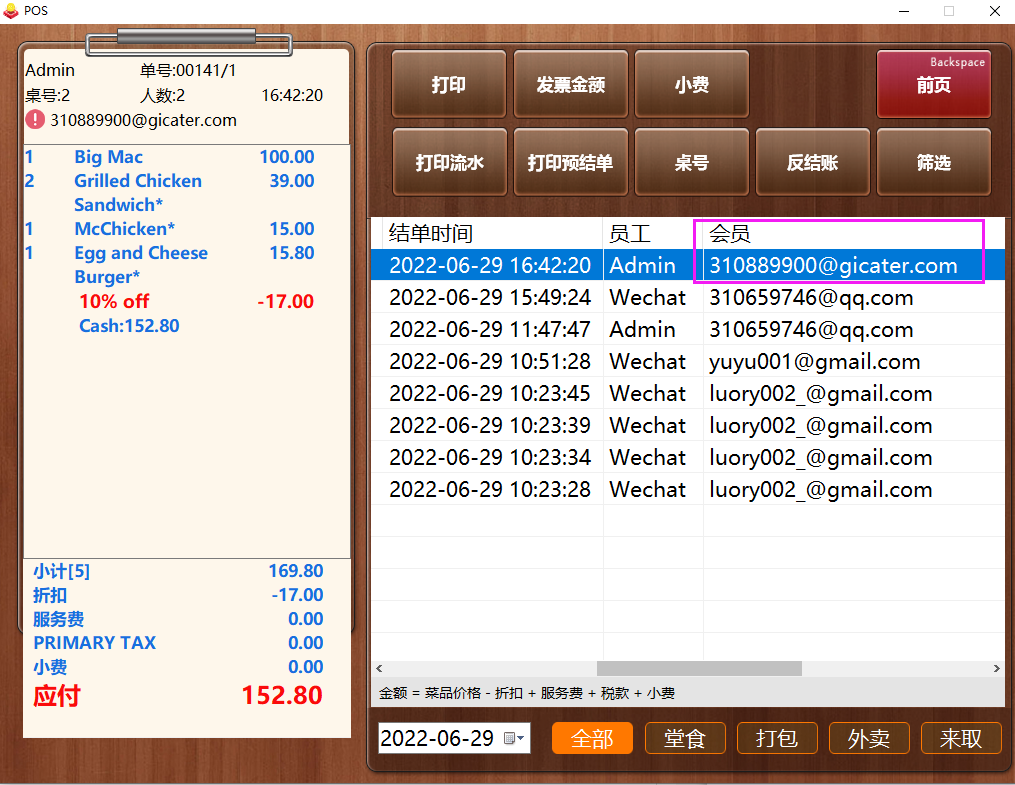Viewport: 1015px width, 785px height.
Task: Click the horizontal scrollbar thumb under table
Action: pyautogui.click(x=699, y=669)
